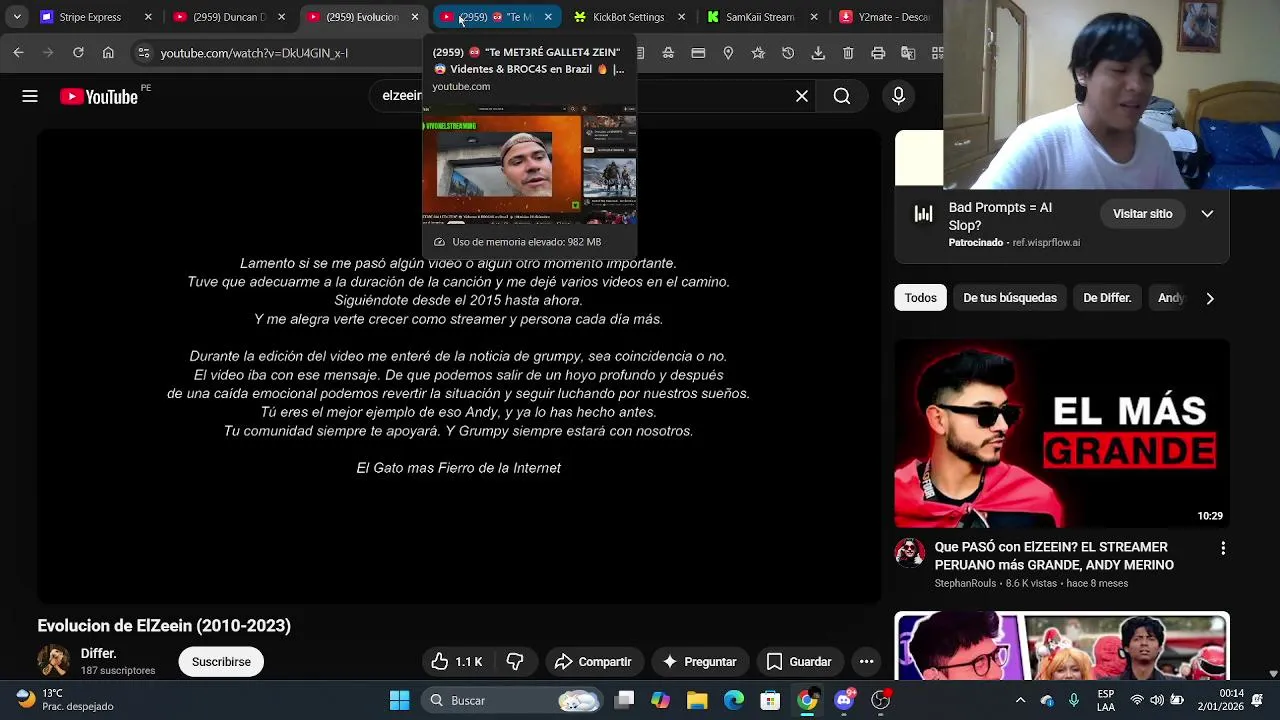The height and width of the screenshot is (720, 1280).
Task: Open the EL MÁS GRANDE video thumbnail
Action: point(1062,433)
